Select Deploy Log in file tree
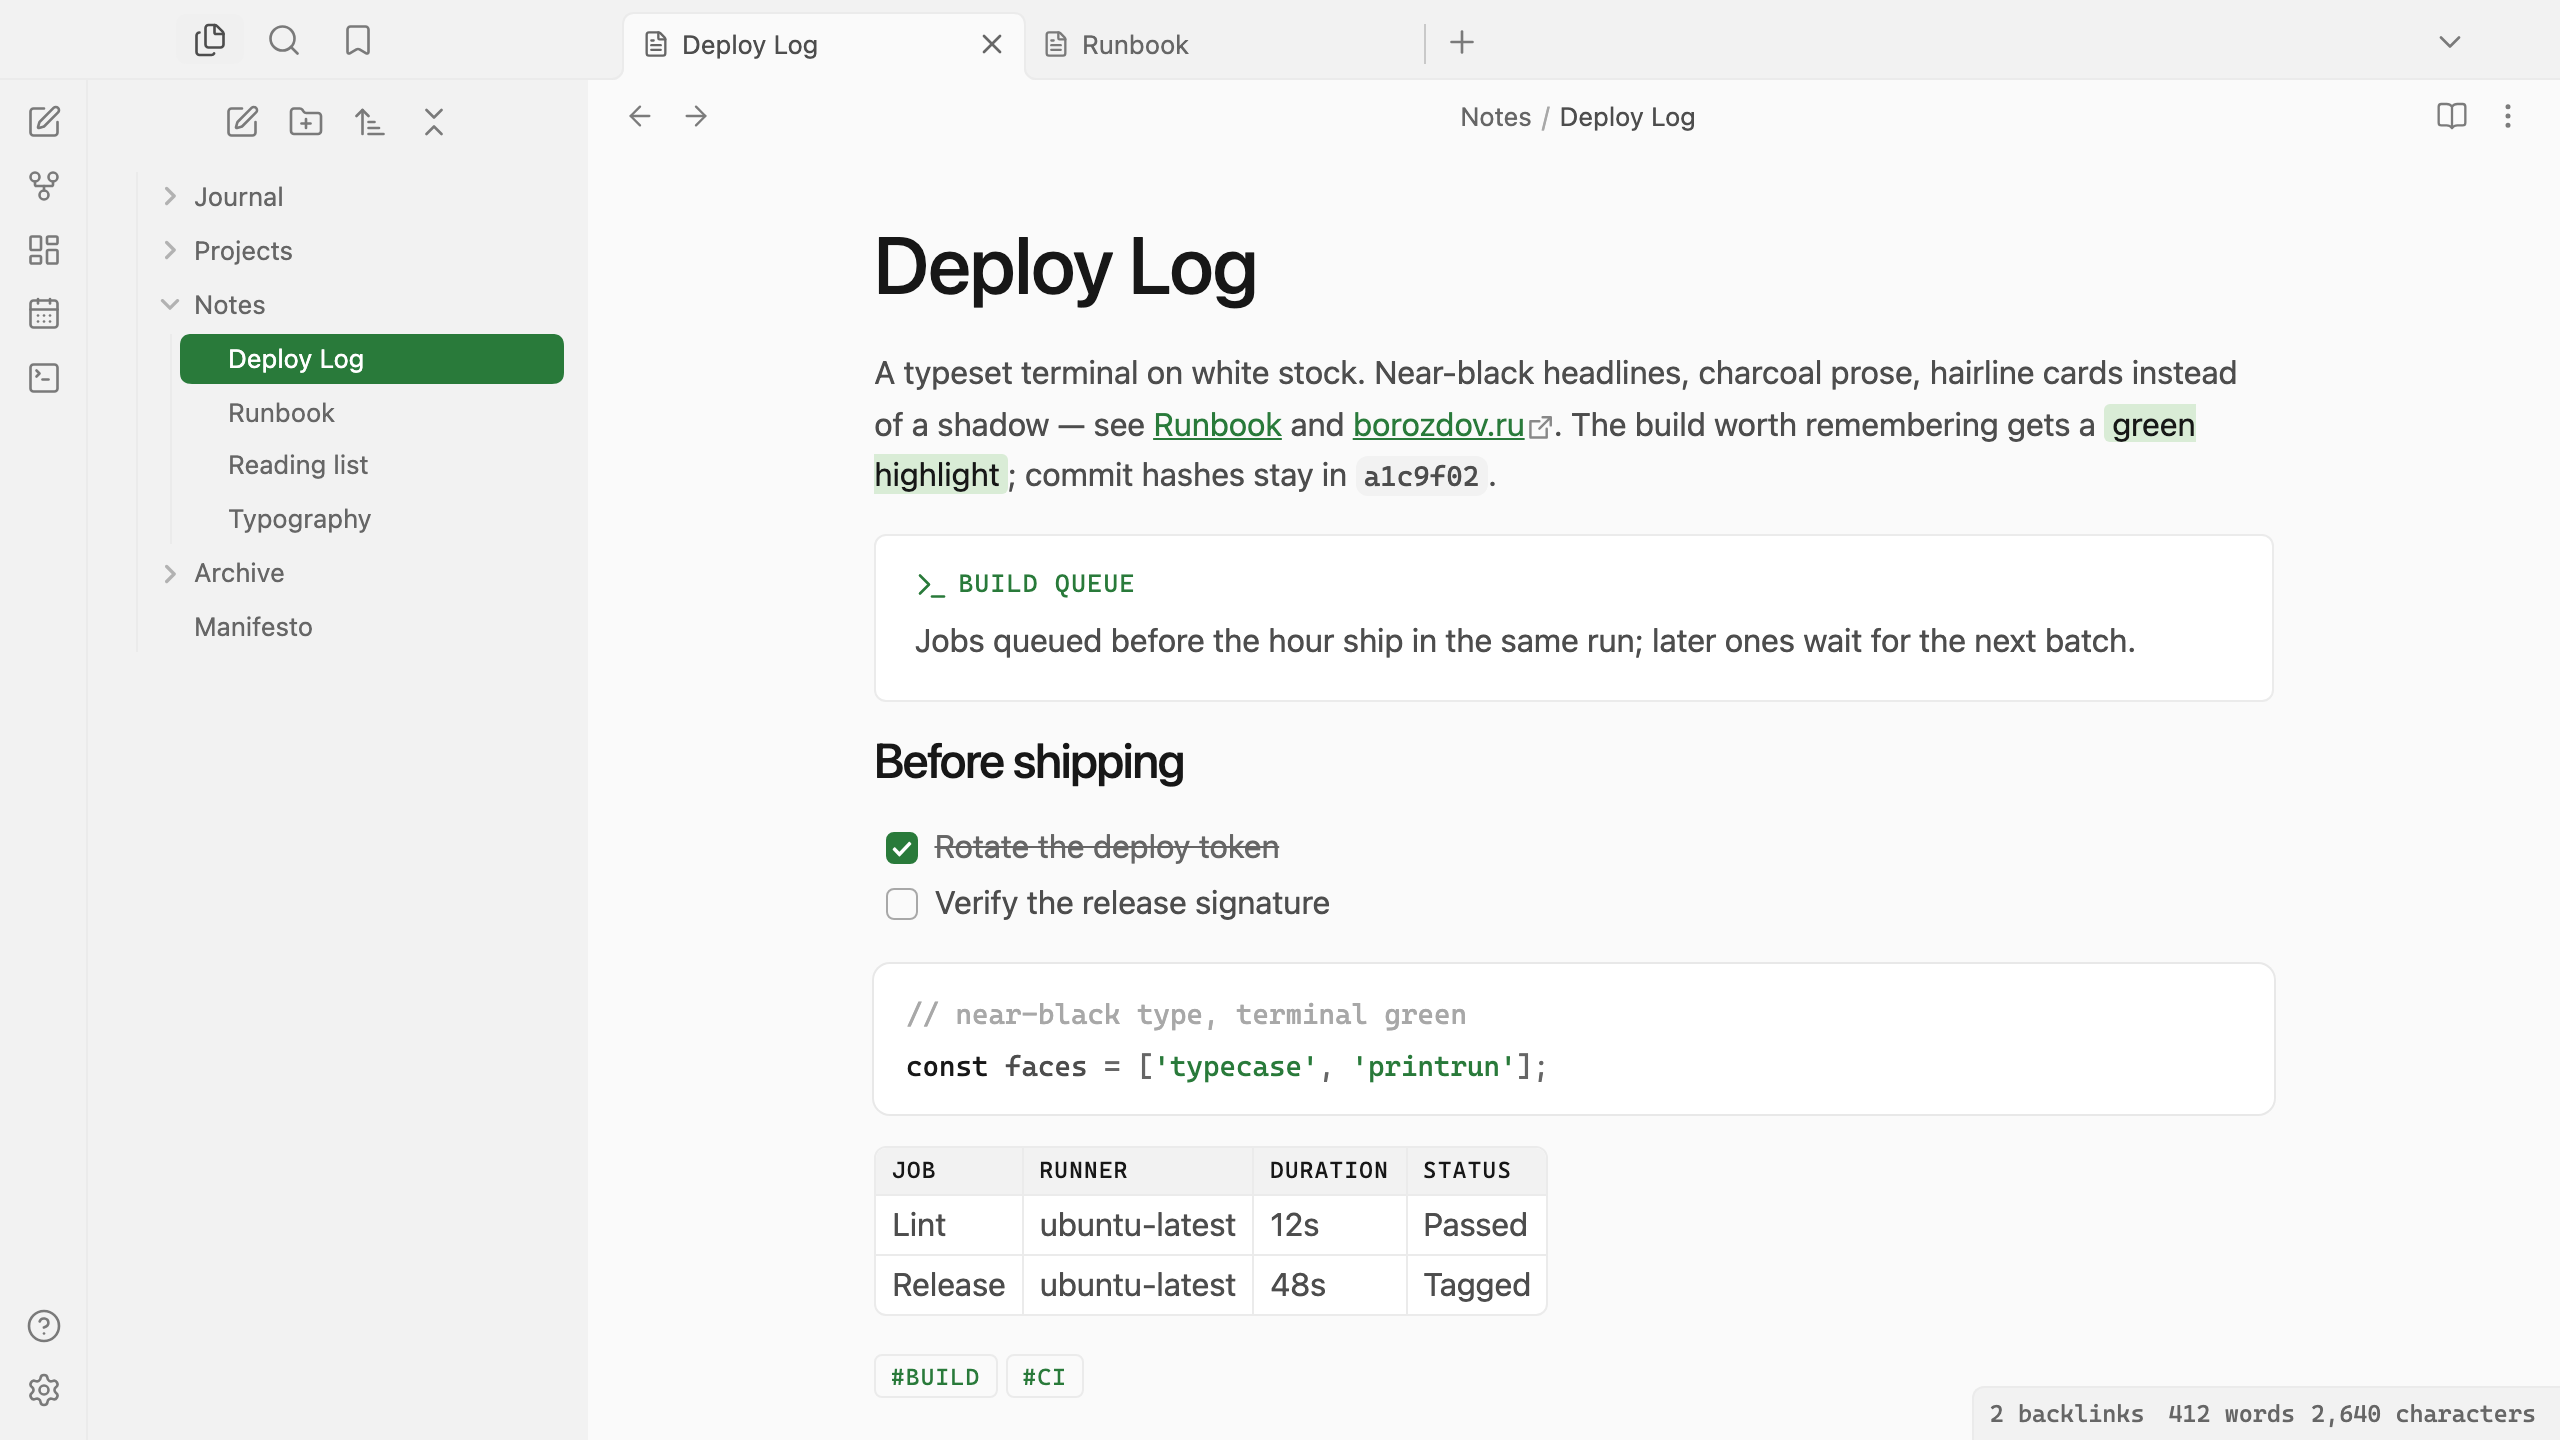 (x=372, y=359)
